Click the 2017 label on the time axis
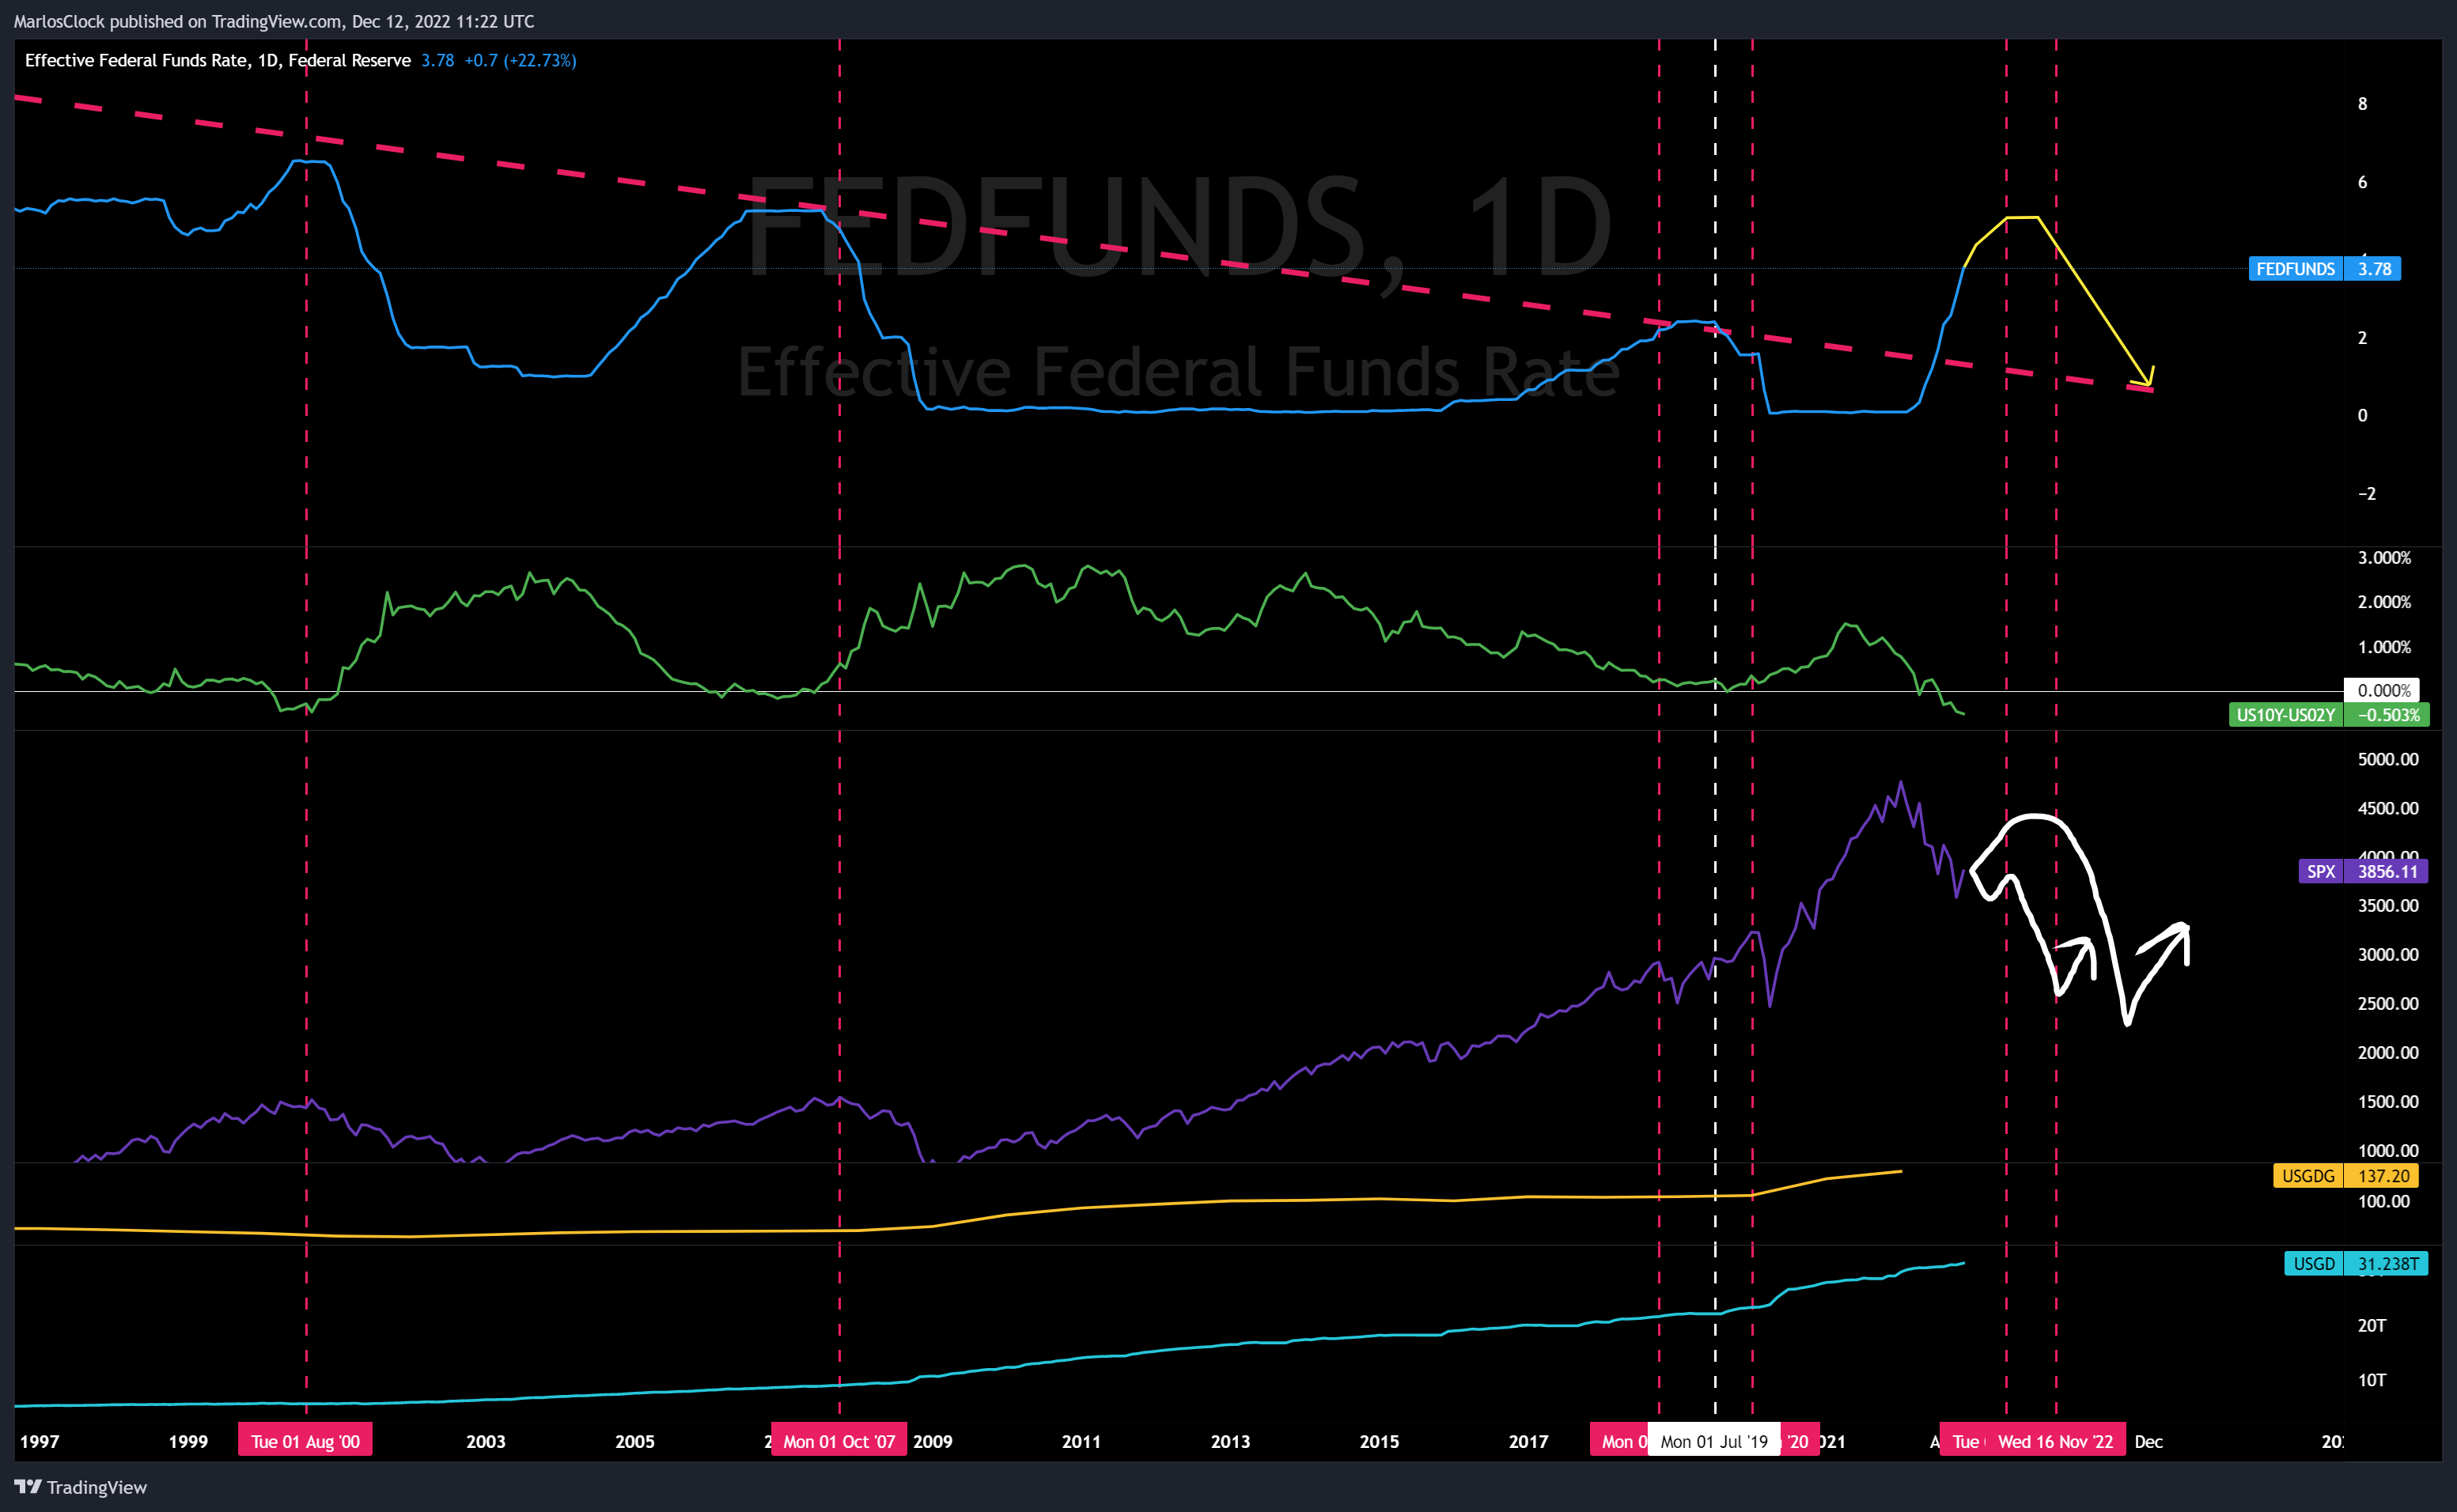Screen dimensions: 2457x1512 pyautogui.click(x=1528, y=1442)
